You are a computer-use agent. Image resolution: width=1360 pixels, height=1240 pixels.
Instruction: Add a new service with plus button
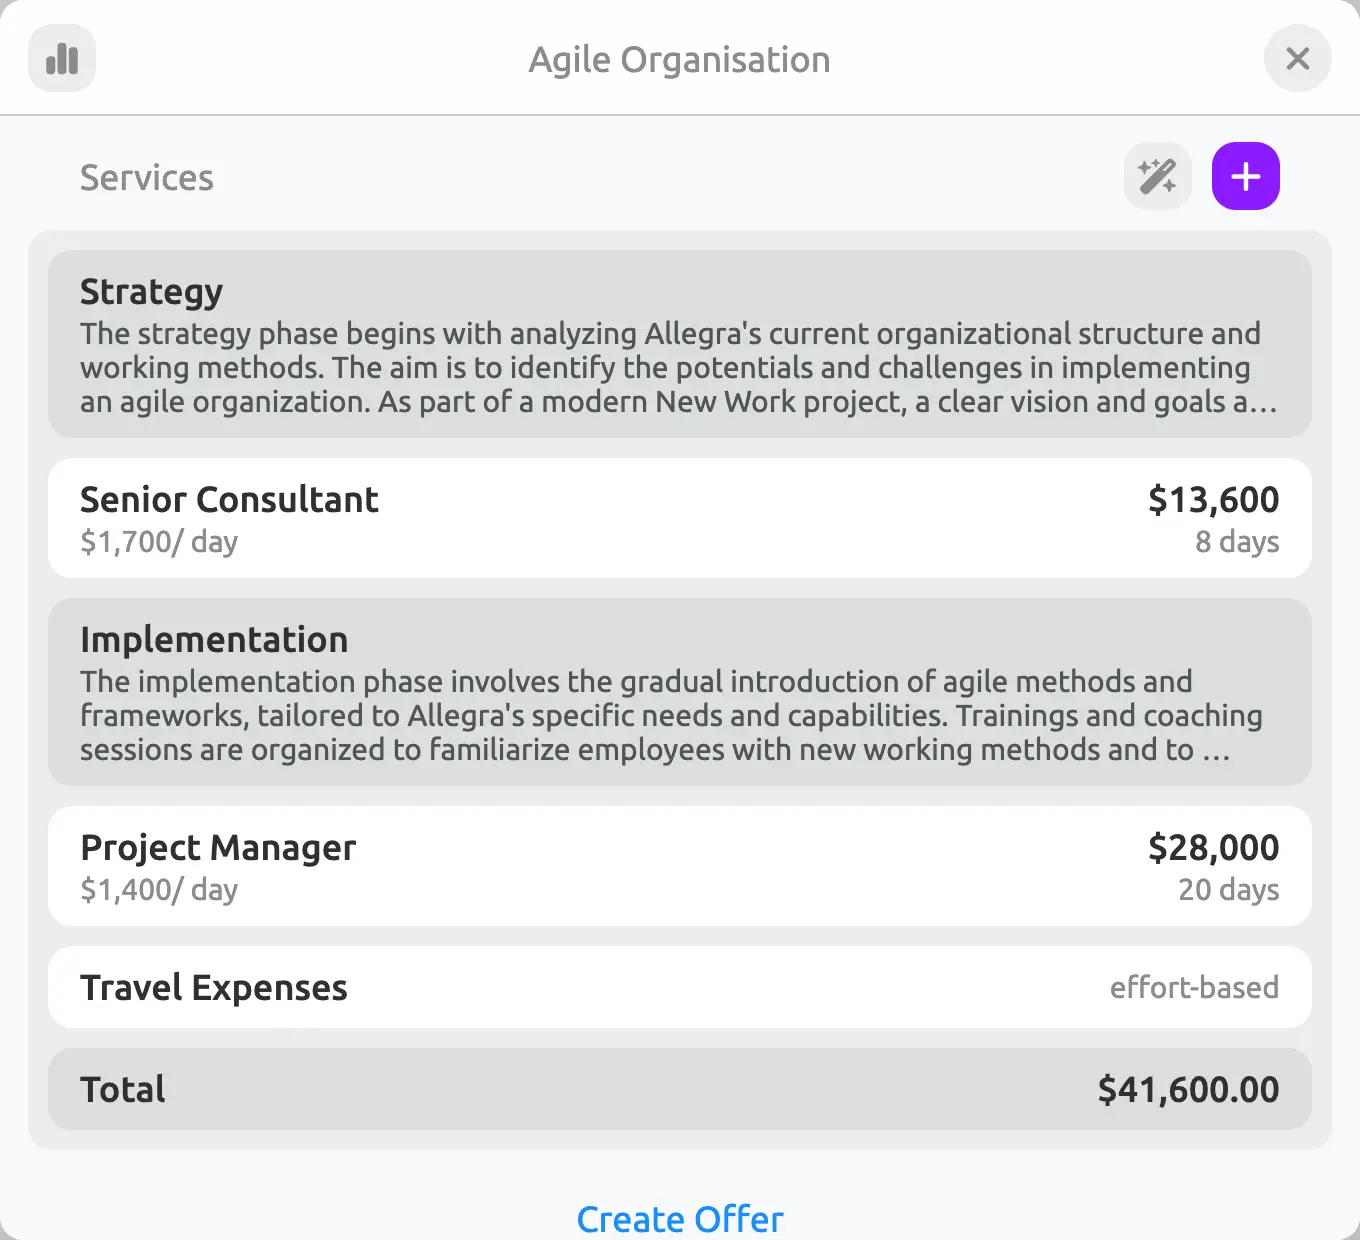(1246, 177)
